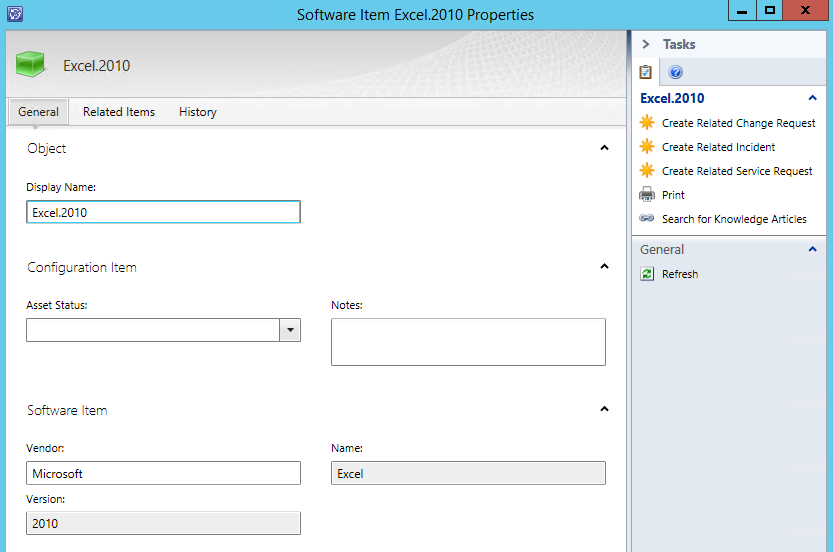Click inside the Notes text box
This screenshot has height=552, width=833.
click(x=468, y=342)
